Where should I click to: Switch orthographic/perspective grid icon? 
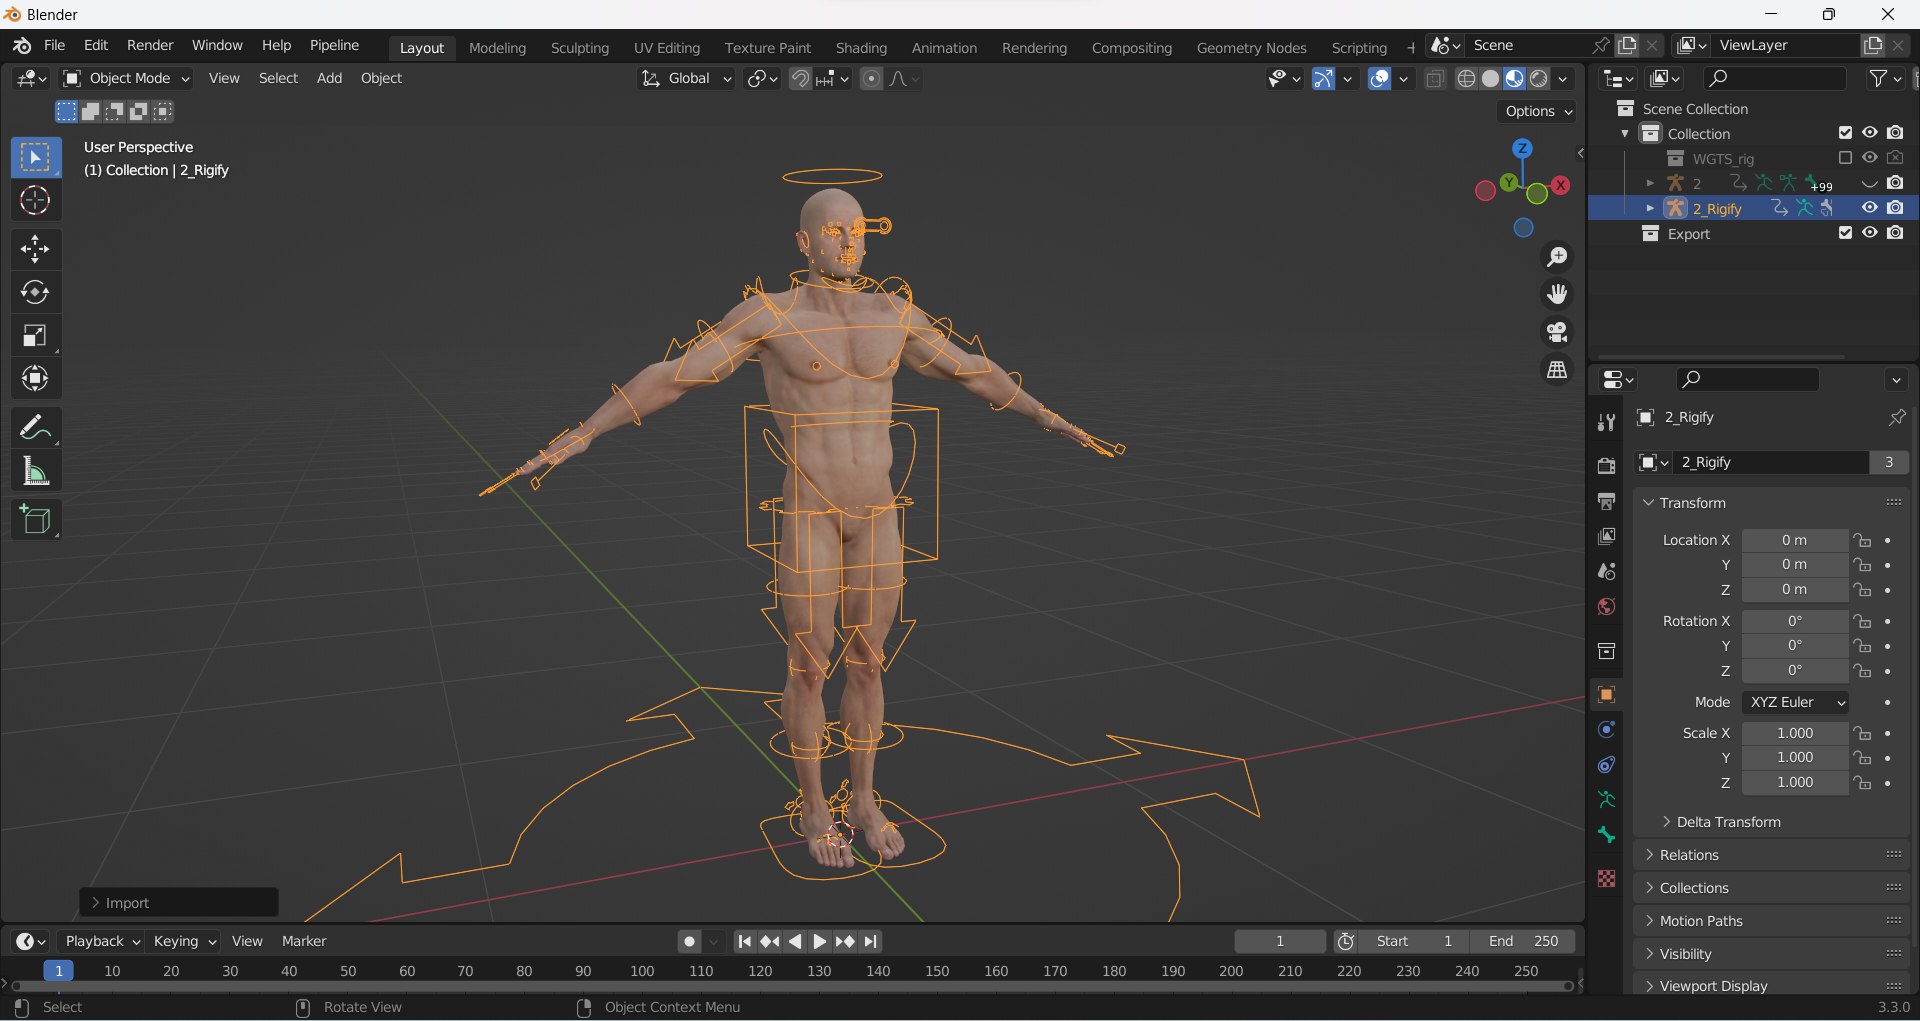[1557, 370]
